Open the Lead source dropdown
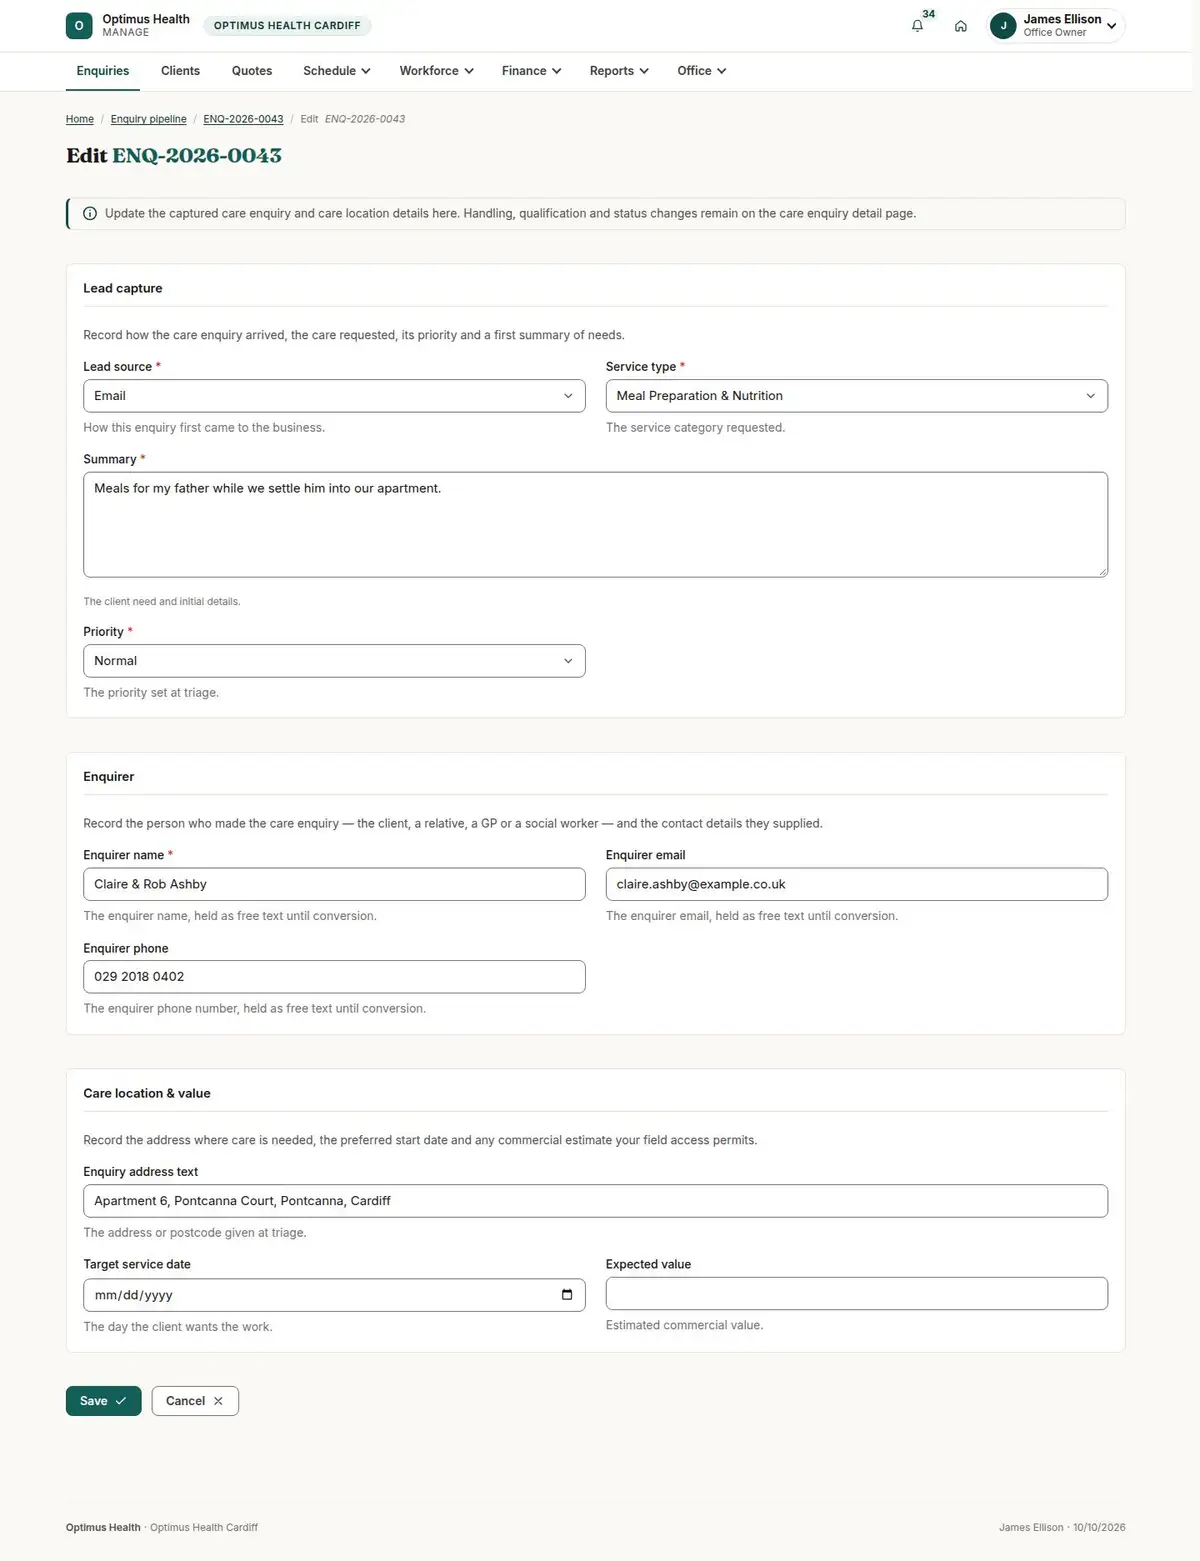Image resolution: width=1200 pixels, height=1561 pixels. [x=334, y=396]
